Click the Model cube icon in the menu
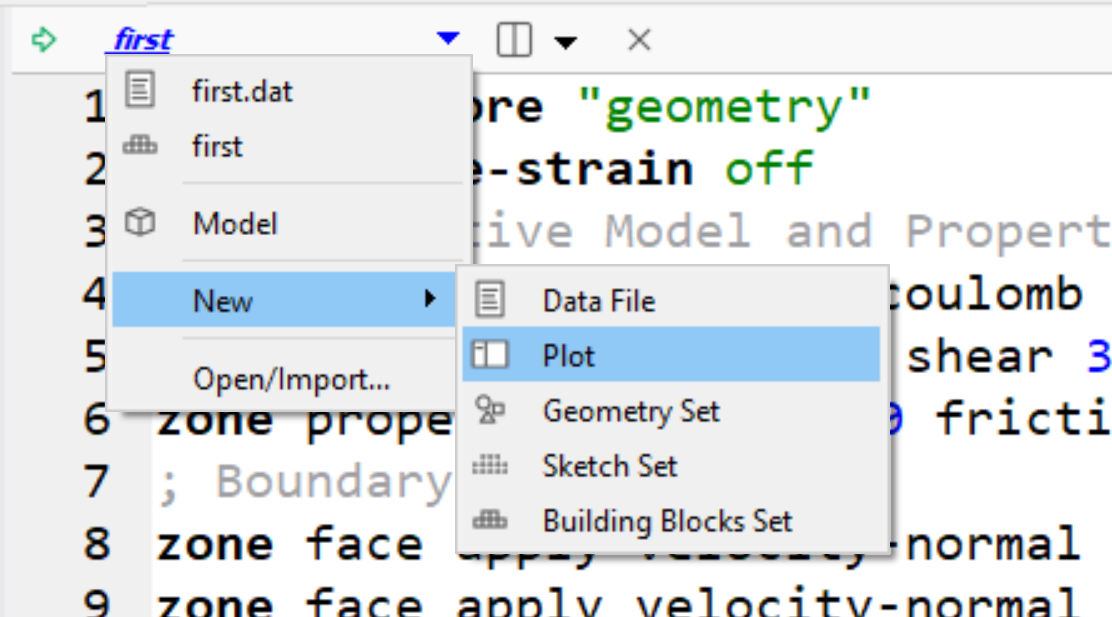Screen dimensions: 1112x617 140,224
